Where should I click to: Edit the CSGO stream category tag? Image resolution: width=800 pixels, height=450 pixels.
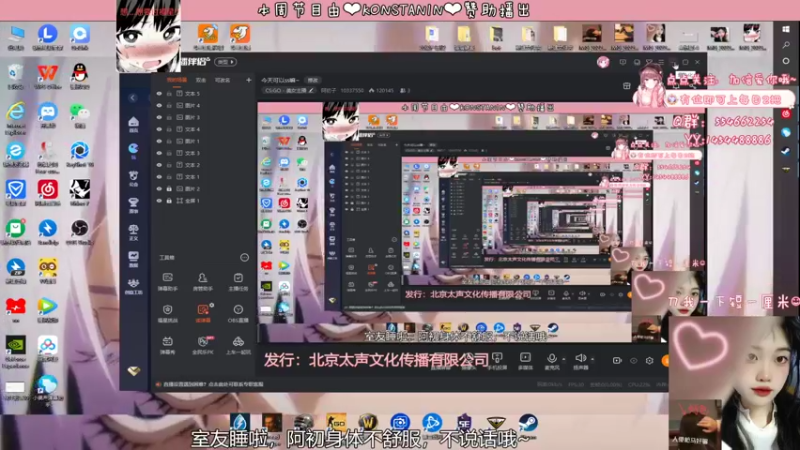[289, 90]
